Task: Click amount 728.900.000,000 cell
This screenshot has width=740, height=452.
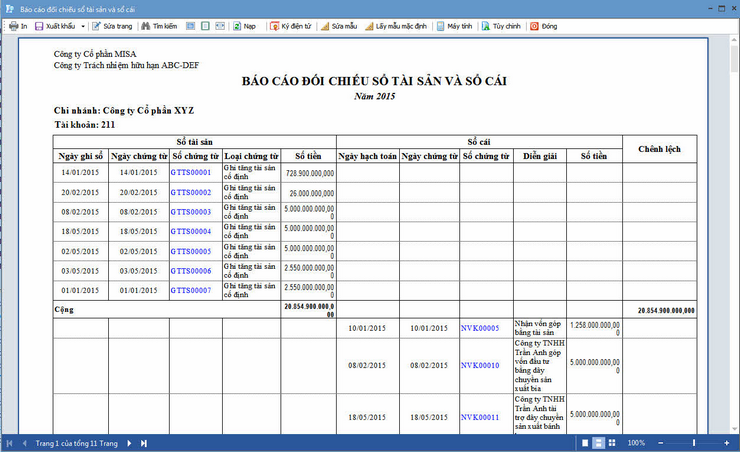Action: tap(310, 173)
